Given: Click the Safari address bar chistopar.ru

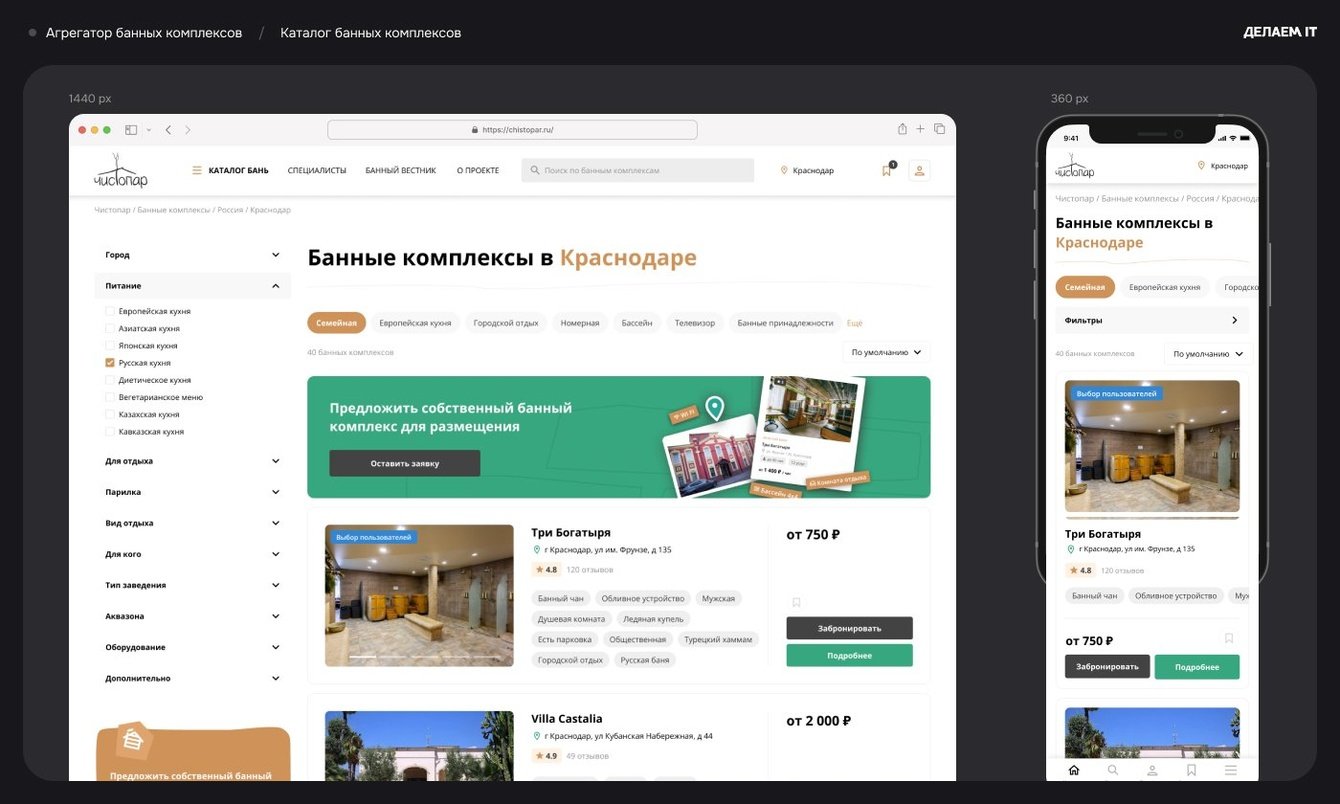Looking at the screenshot, I should [x=512, y=130].
